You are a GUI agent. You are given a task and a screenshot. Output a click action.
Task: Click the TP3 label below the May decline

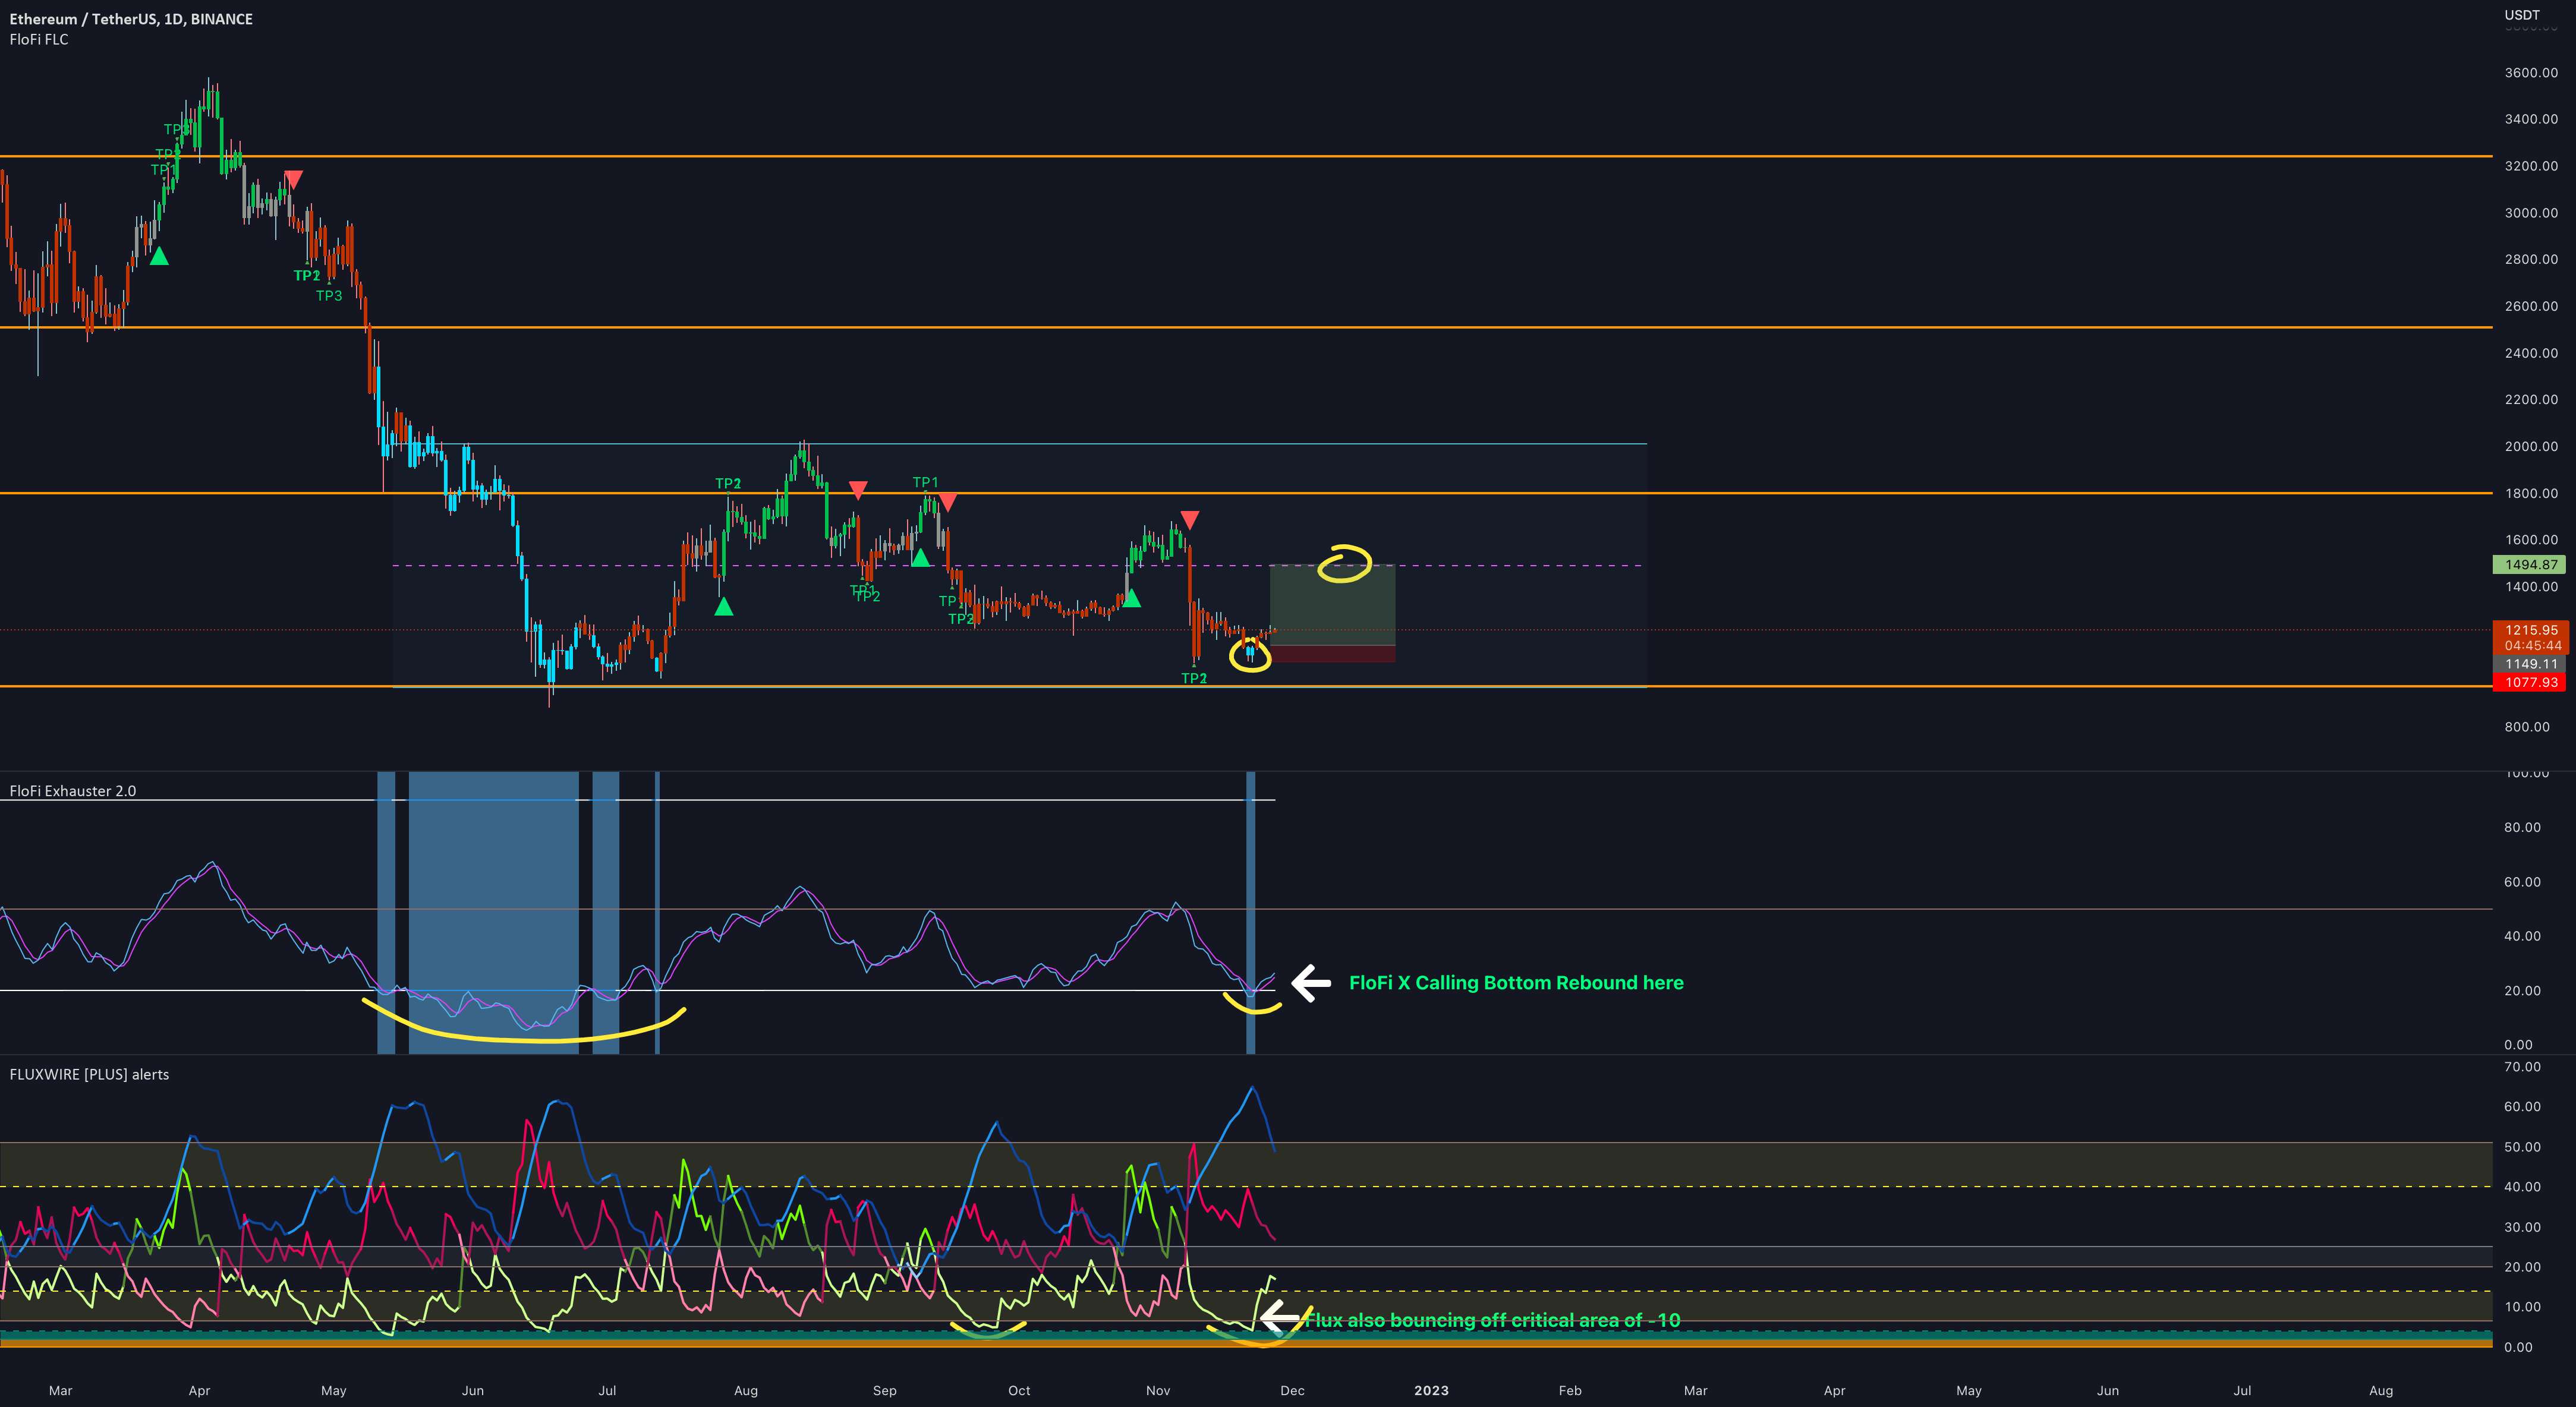pyautogui.click(x=329, y=296)
